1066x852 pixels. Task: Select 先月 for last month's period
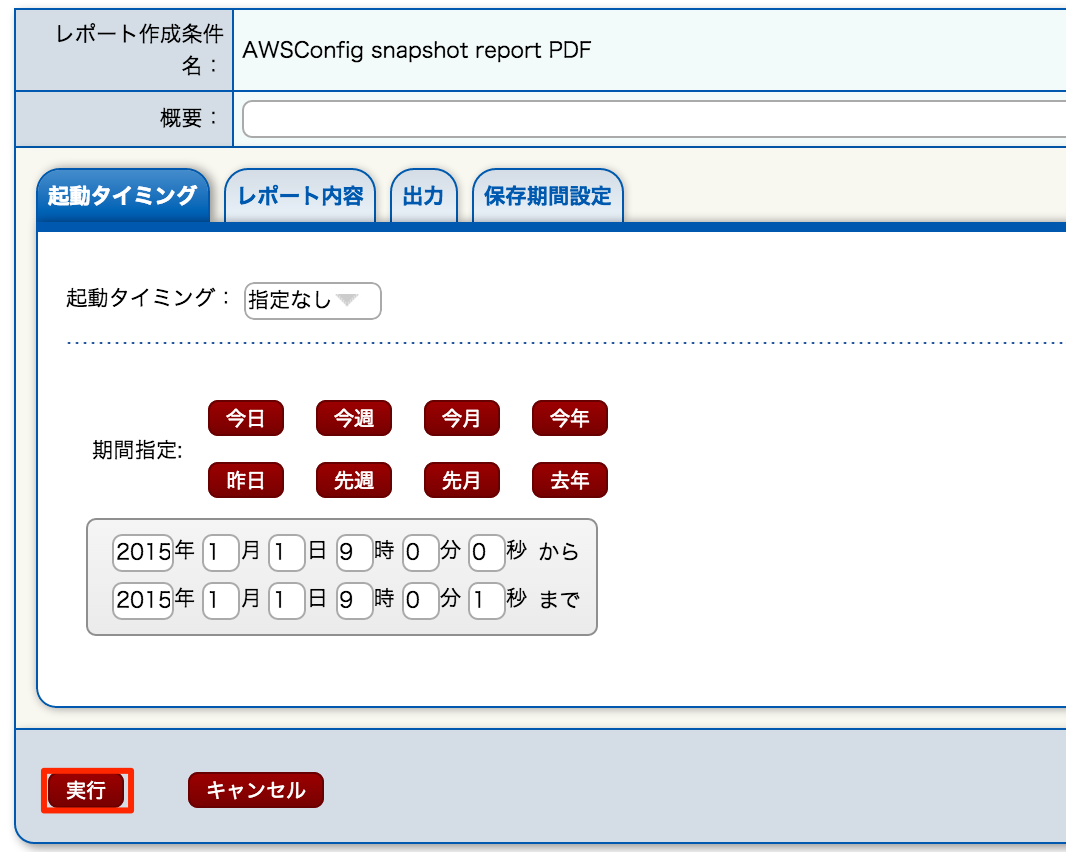point(462,480)
